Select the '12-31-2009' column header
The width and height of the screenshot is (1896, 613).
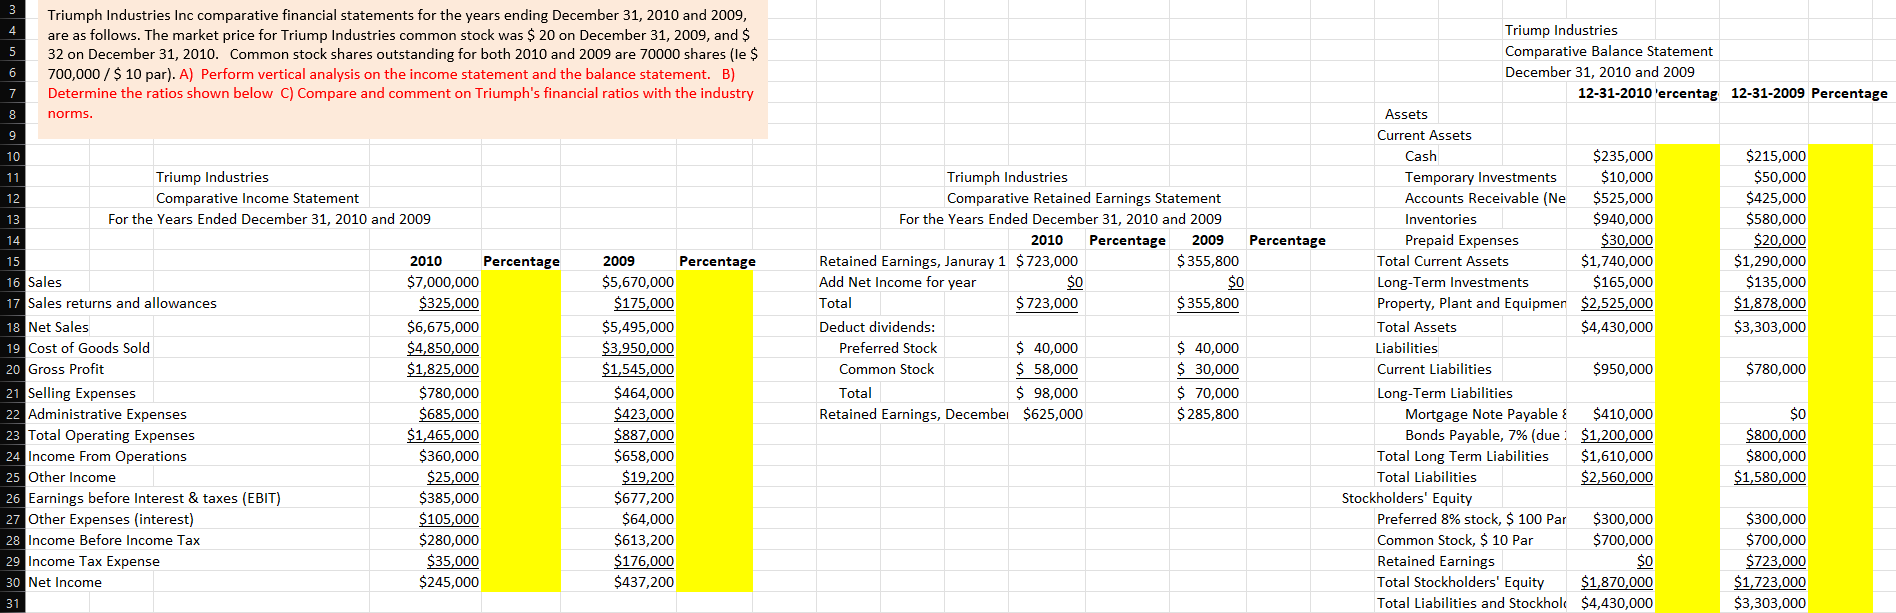pos(1767,93)
